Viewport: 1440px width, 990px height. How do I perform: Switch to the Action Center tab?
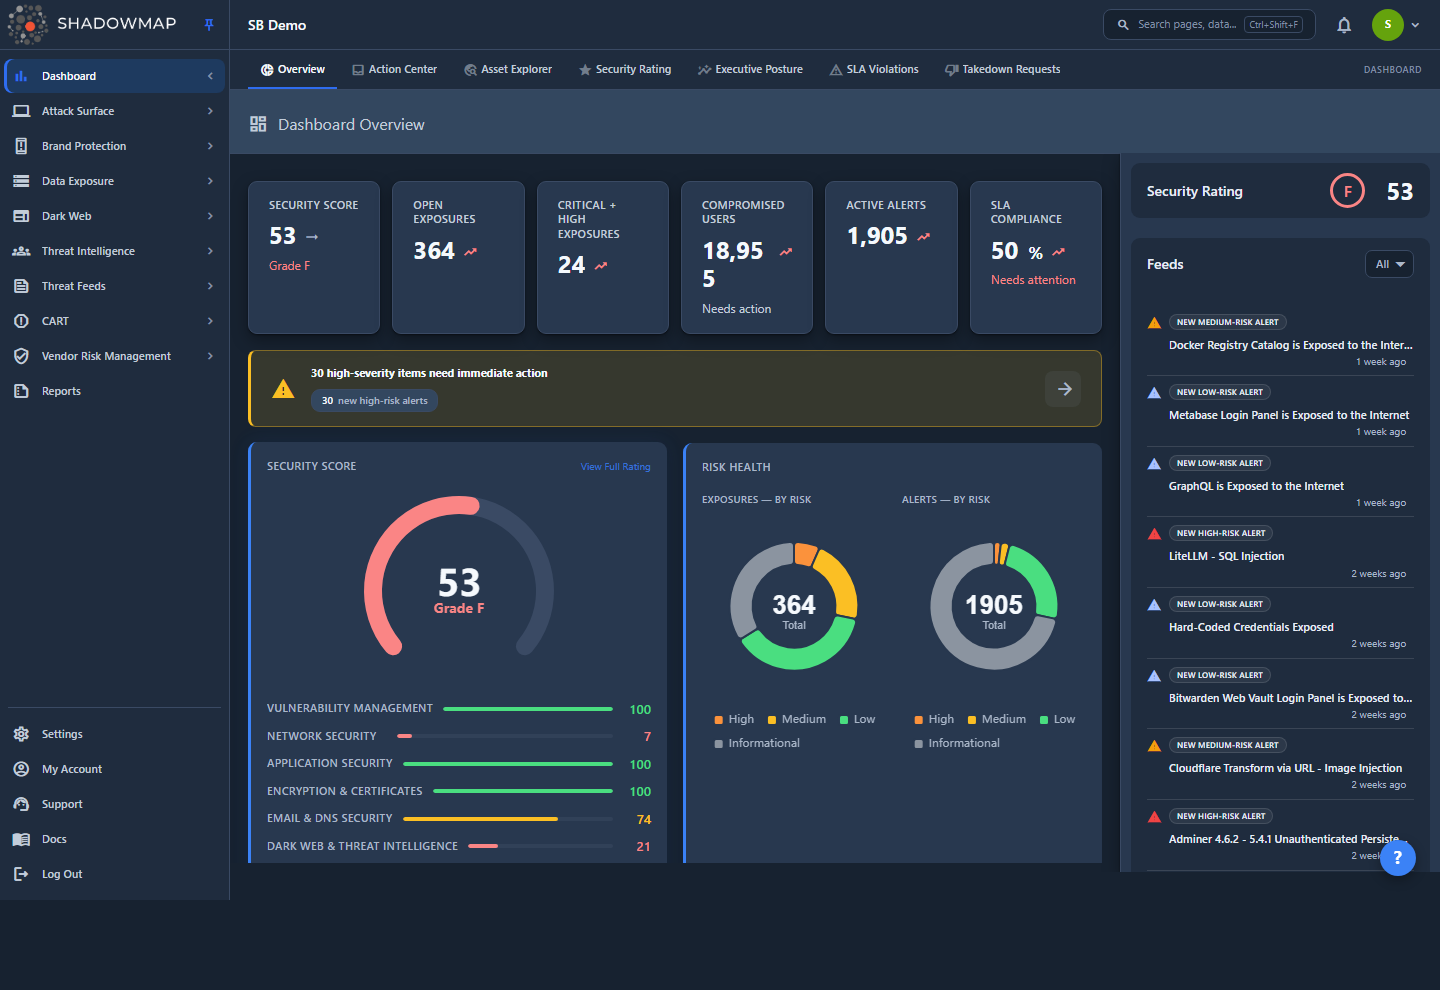(394, 70)
